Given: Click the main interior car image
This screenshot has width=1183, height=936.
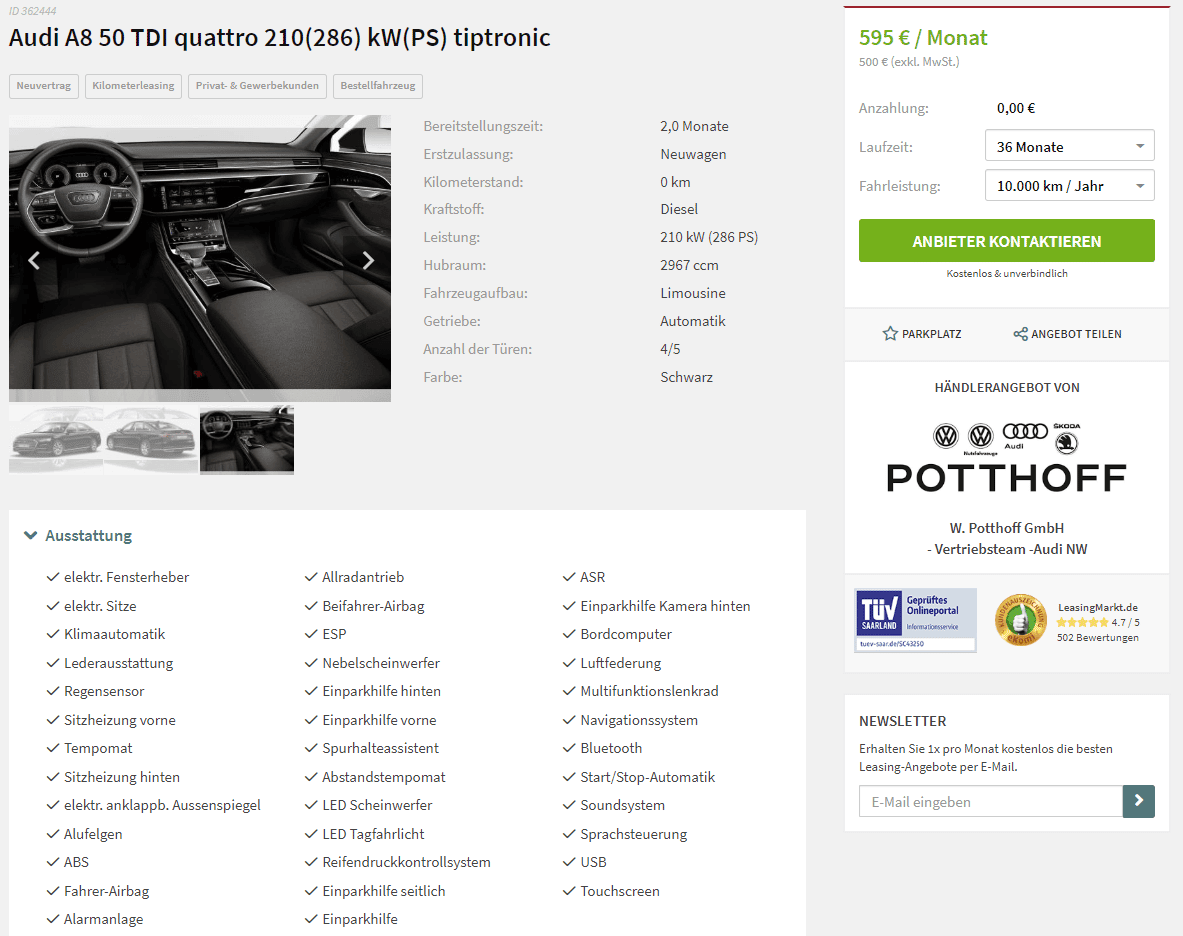Looking at the screenshot, I should [200, 258].
